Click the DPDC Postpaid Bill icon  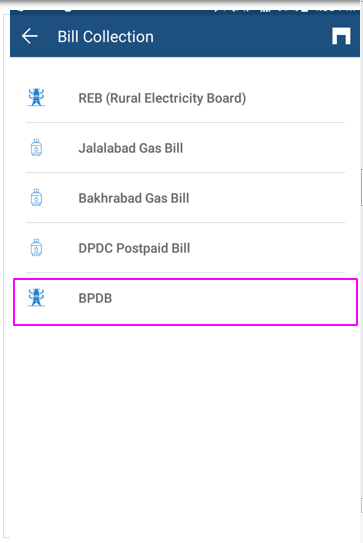tap(36, 248)
